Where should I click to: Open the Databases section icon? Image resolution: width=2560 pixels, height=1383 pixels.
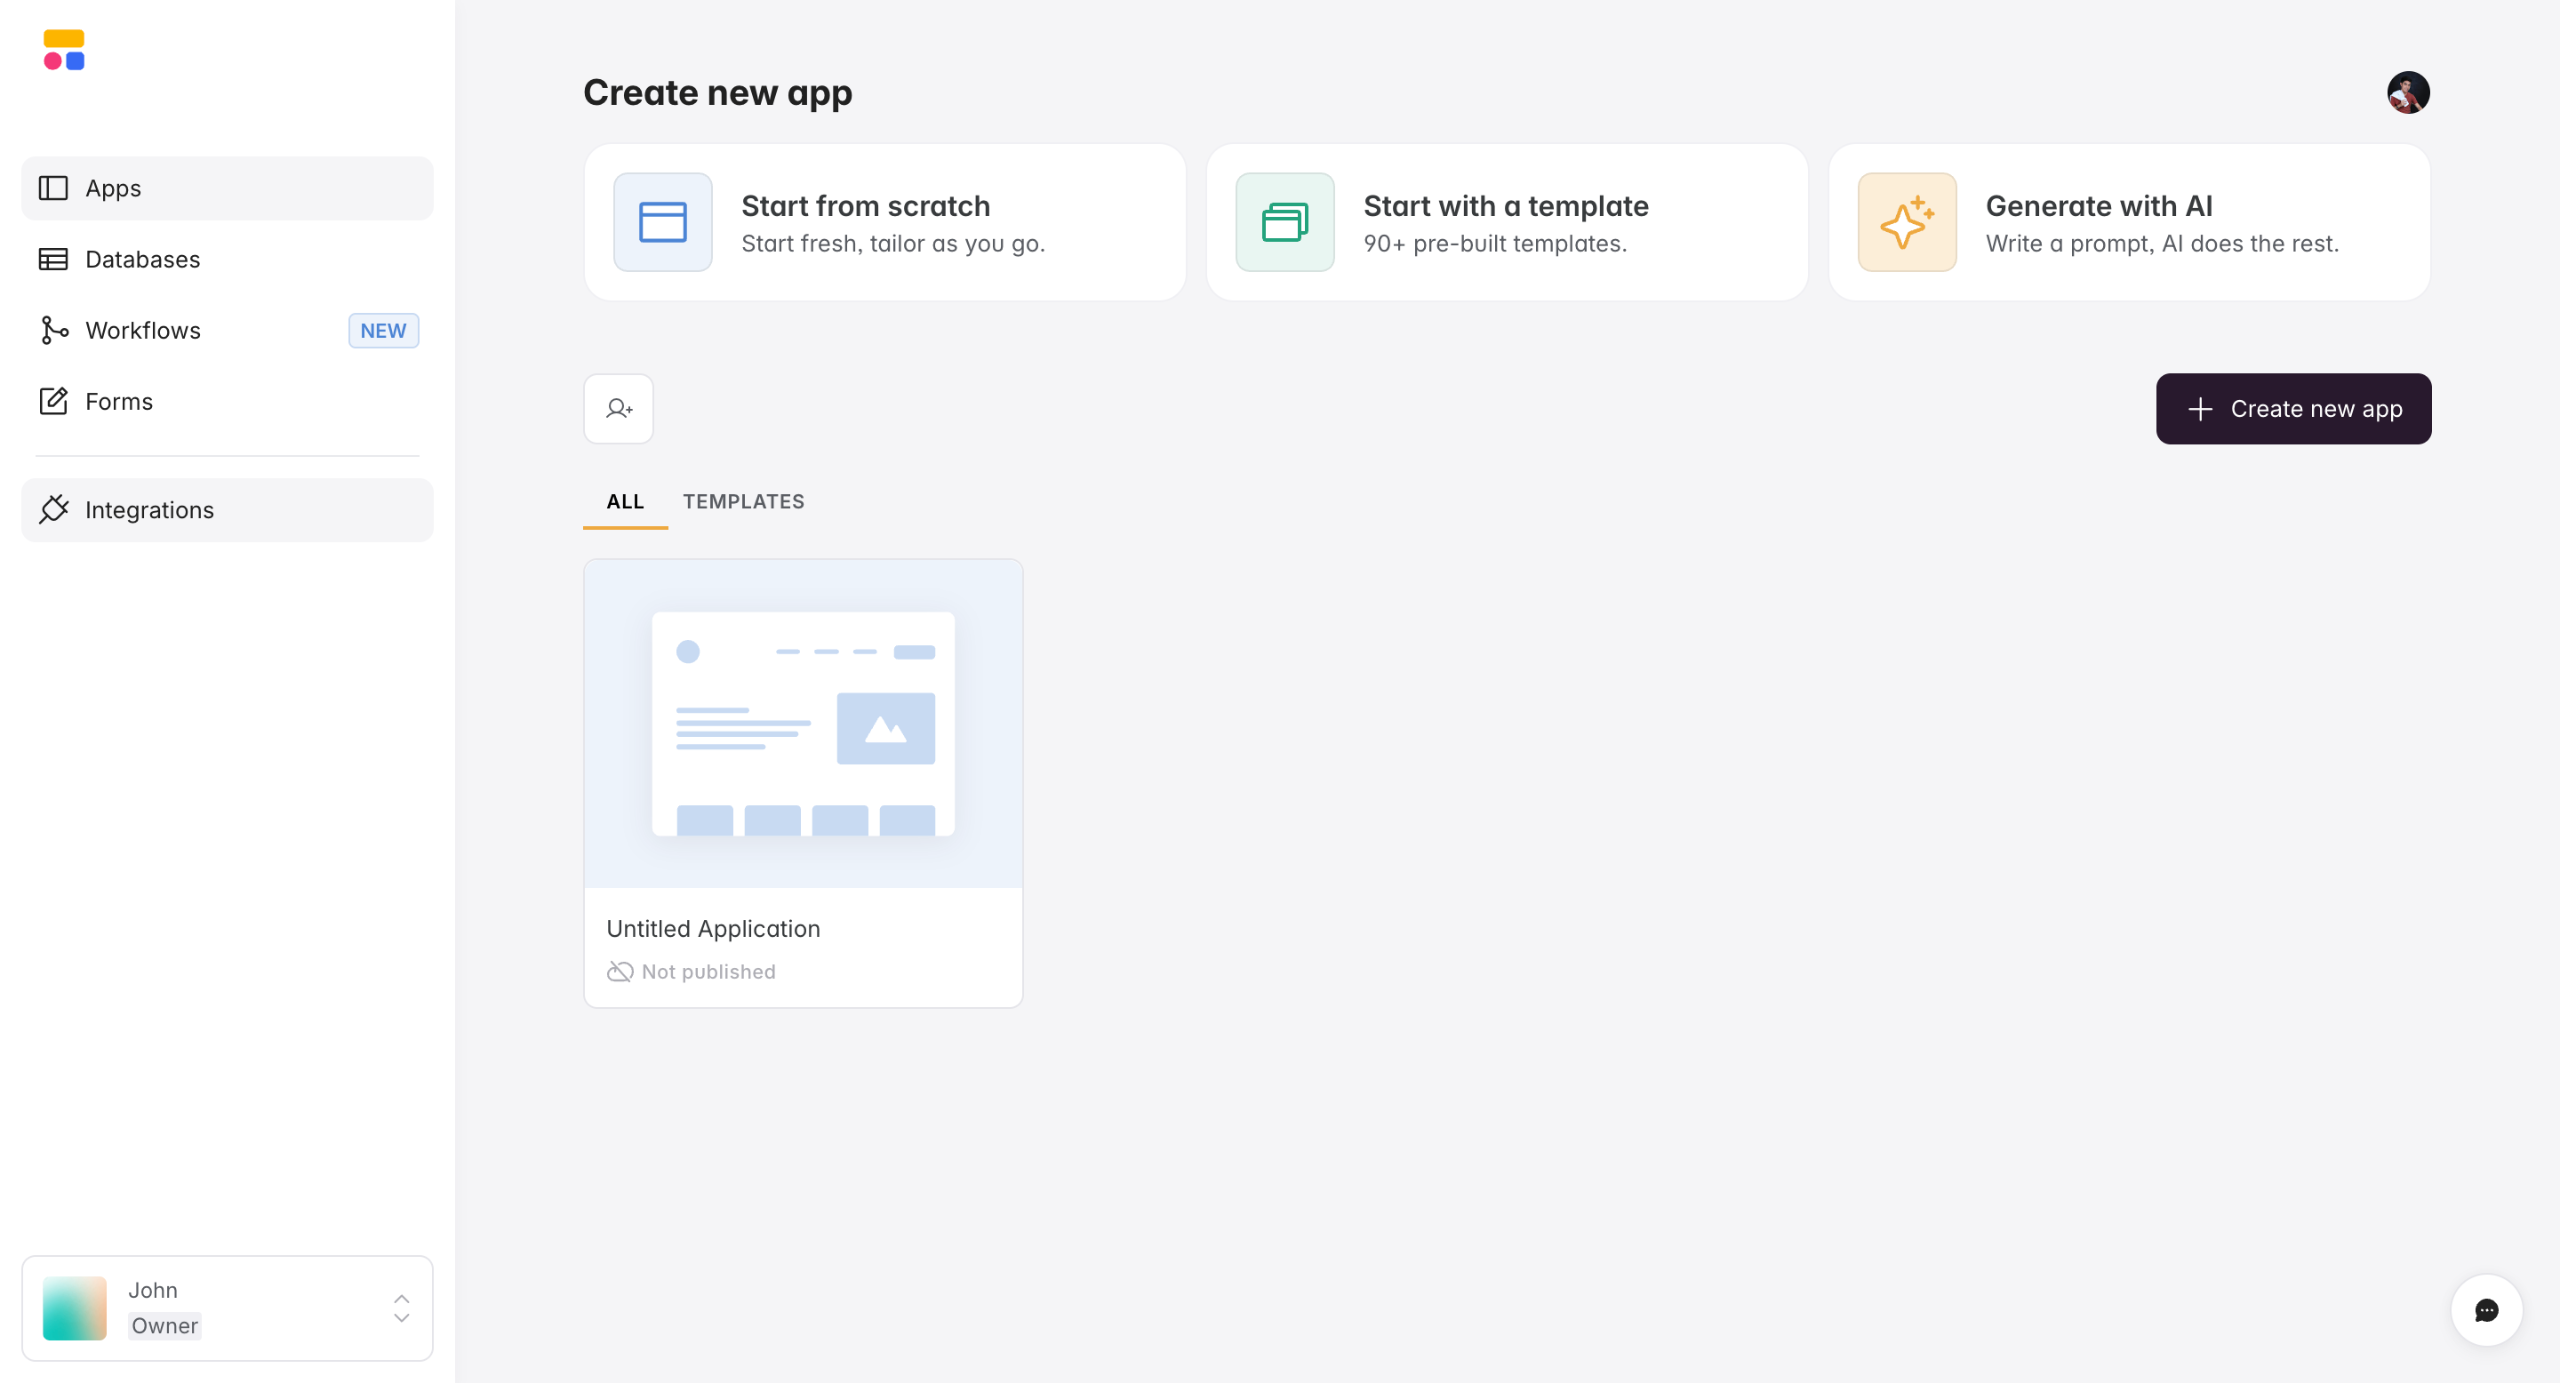[53, 259]
